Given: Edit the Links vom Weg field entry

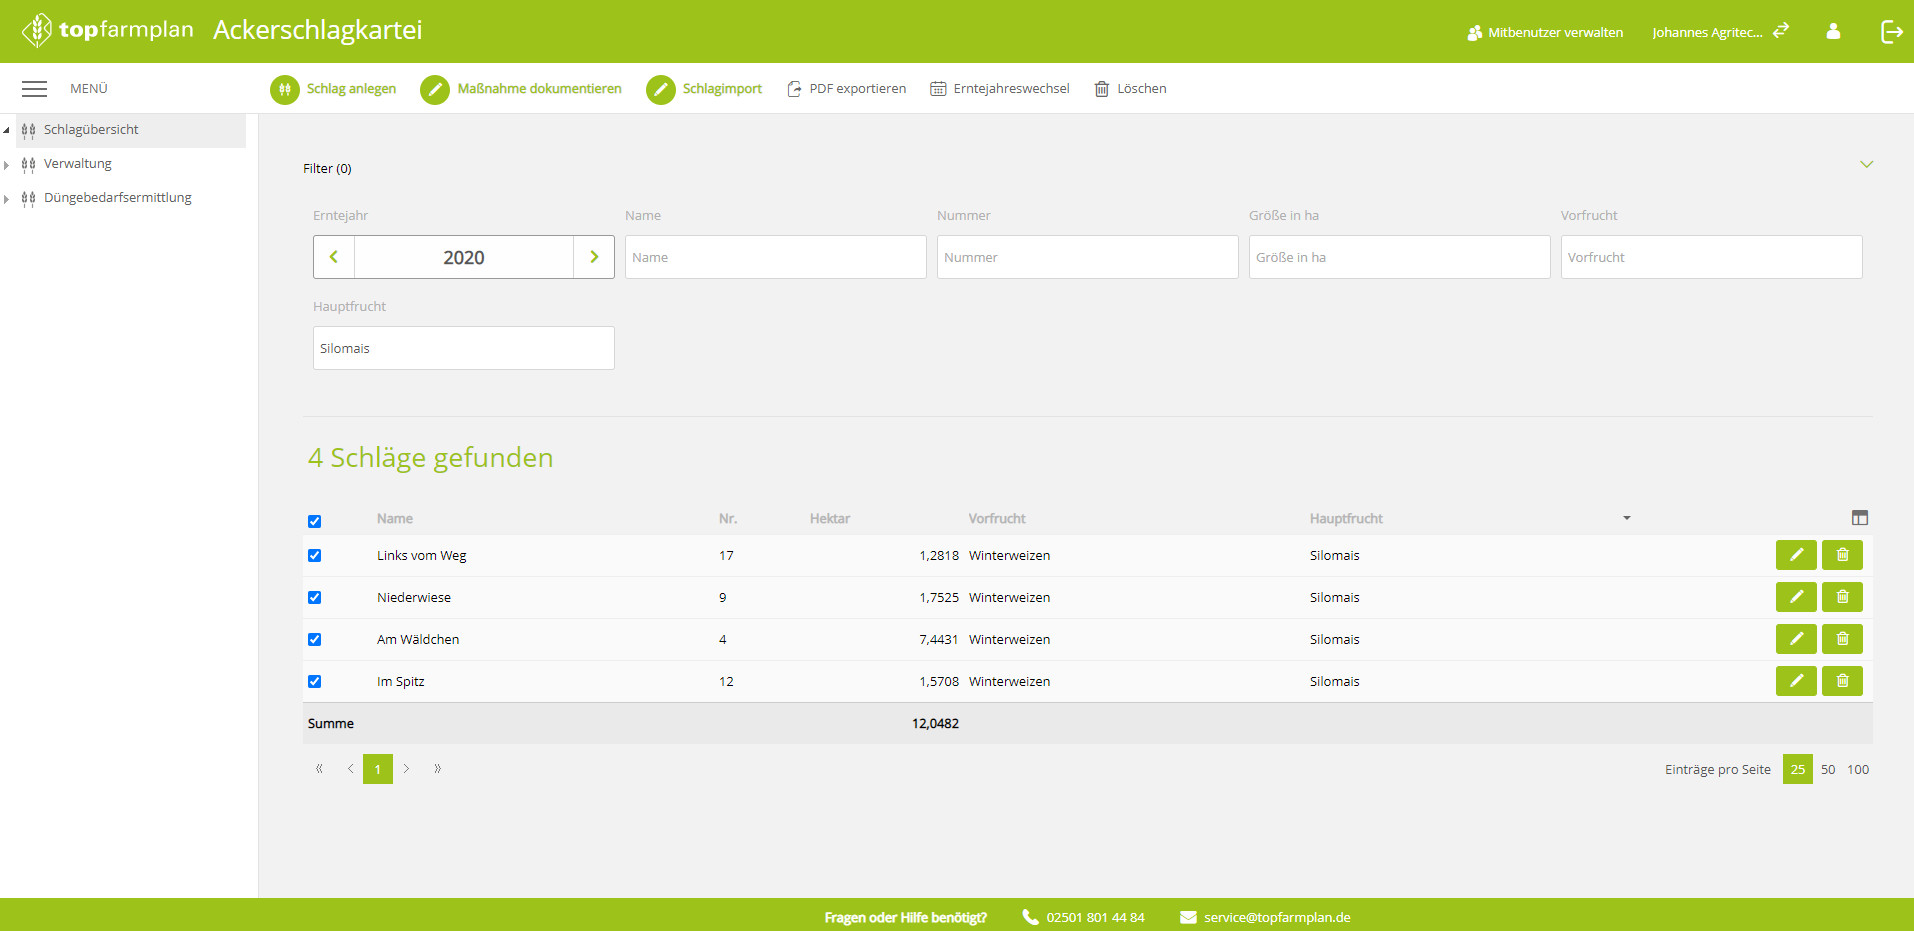Looking at the screenshot, I should point(1795,555).
